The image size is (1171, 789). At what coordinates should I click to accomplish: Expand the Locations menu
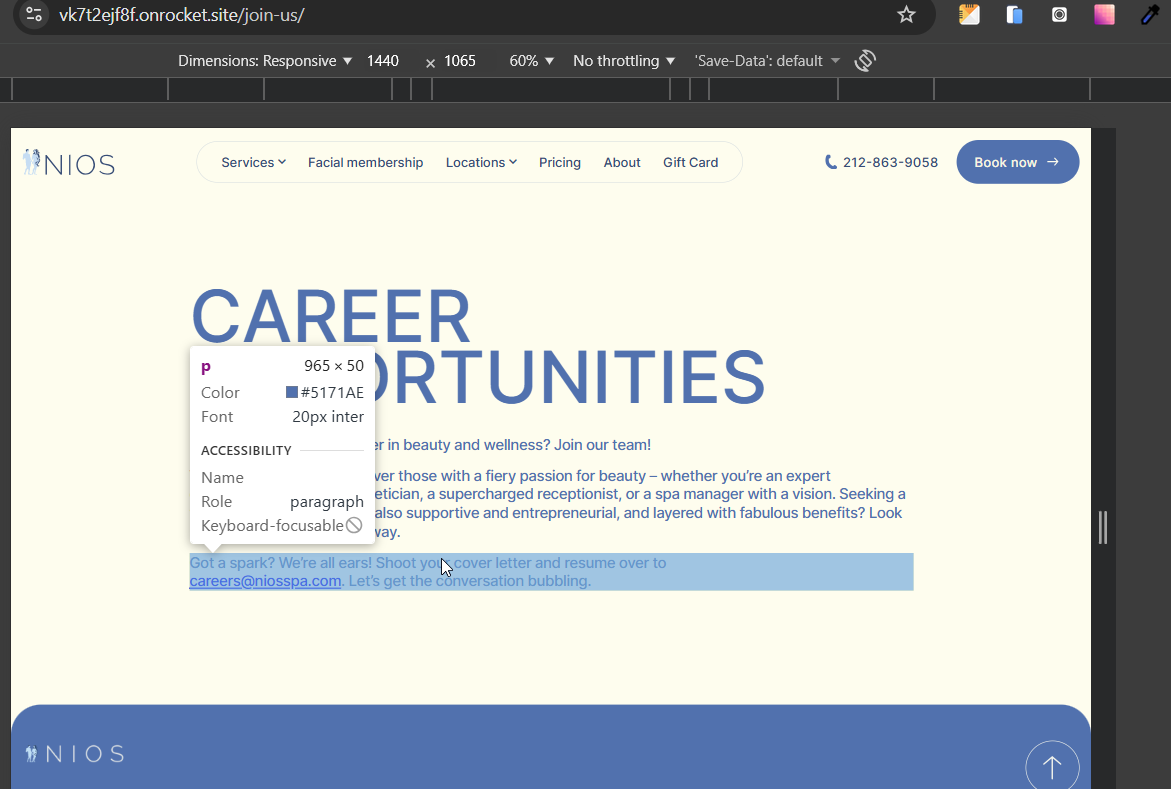(481, 162)
